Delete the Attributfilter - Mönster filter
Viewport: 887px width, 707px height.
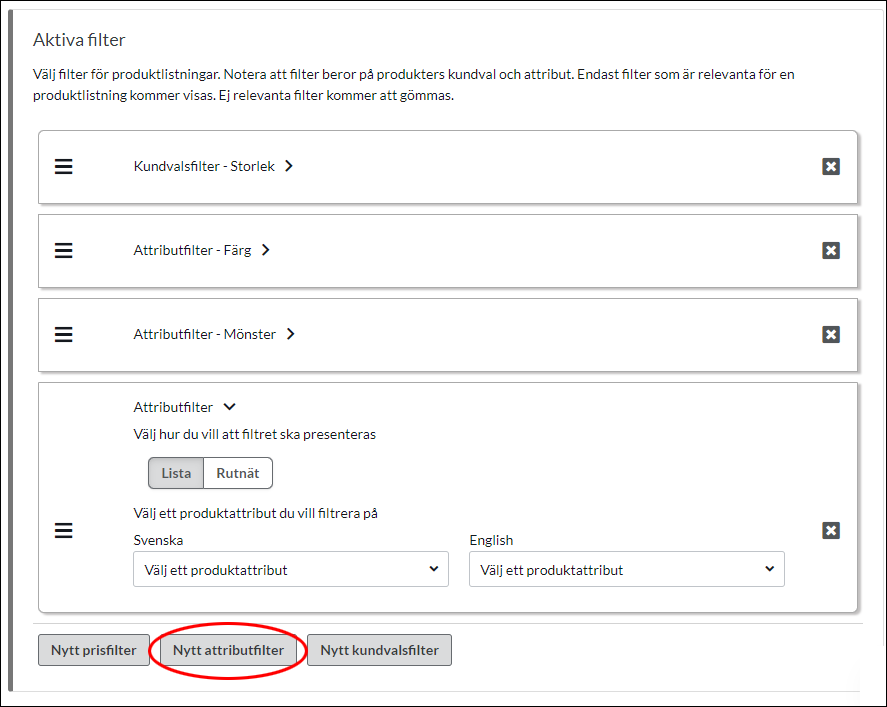[x=830, y=334]
